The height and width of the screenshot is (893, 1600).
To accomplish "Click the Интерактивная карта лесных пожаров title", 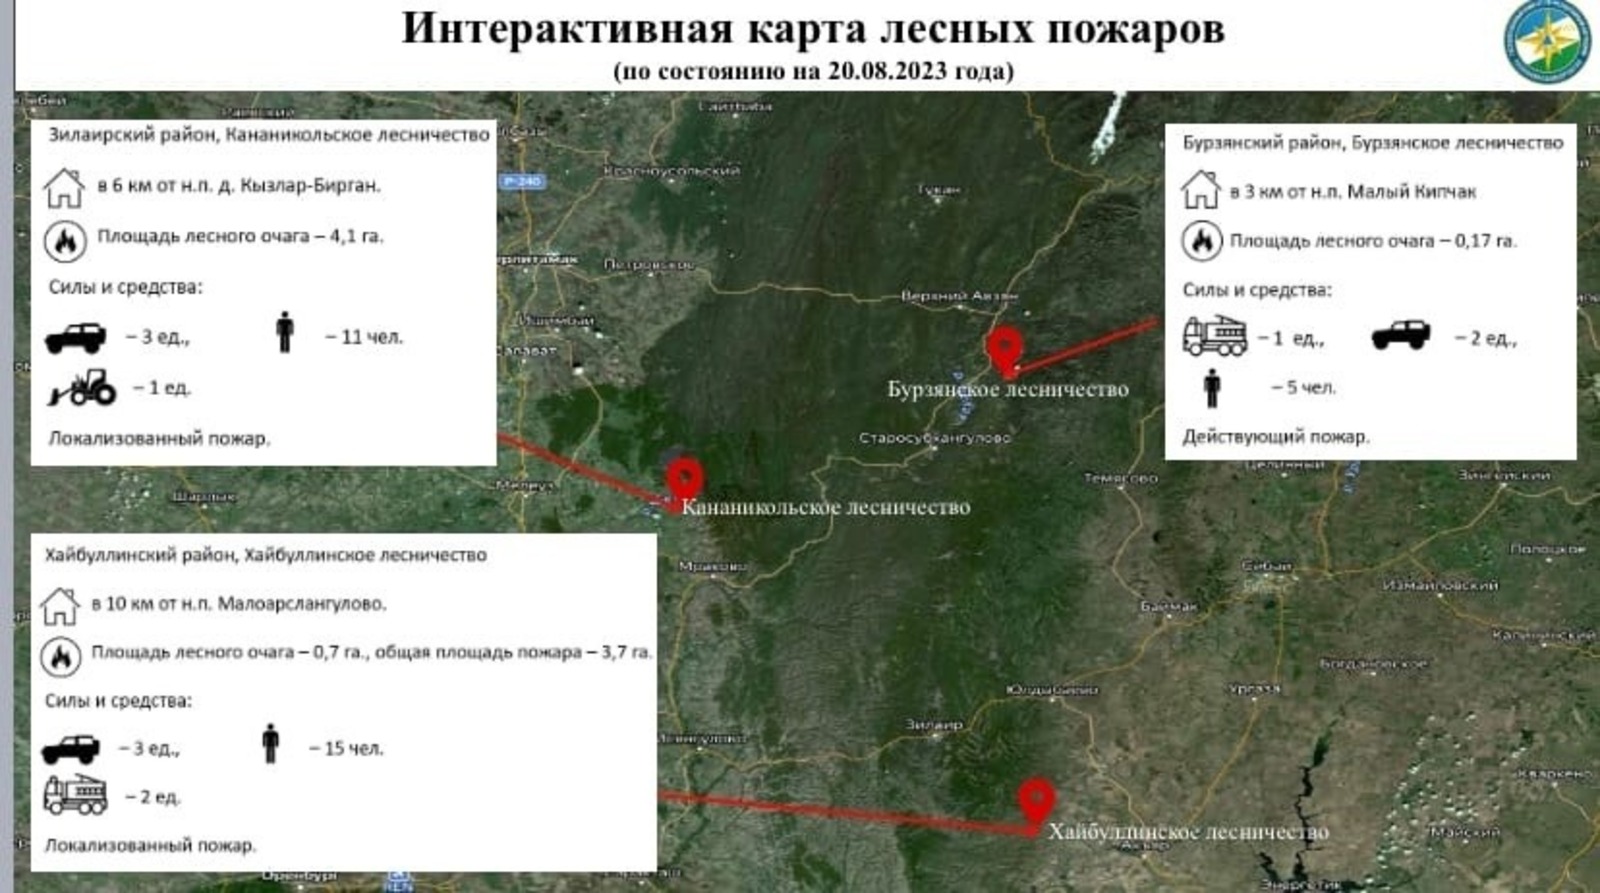I will pos(812,29).
